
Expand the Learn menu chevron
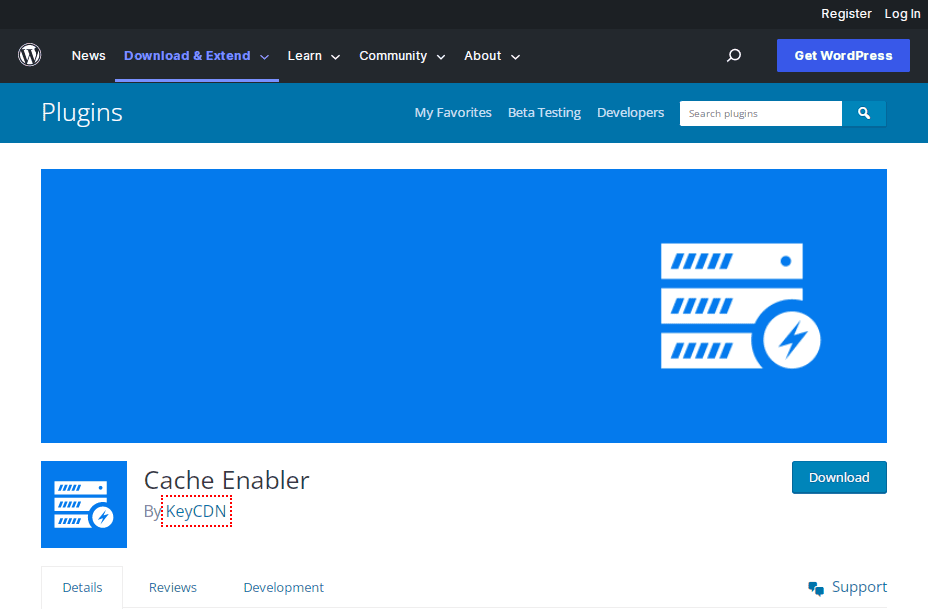[x=336, y=57]
